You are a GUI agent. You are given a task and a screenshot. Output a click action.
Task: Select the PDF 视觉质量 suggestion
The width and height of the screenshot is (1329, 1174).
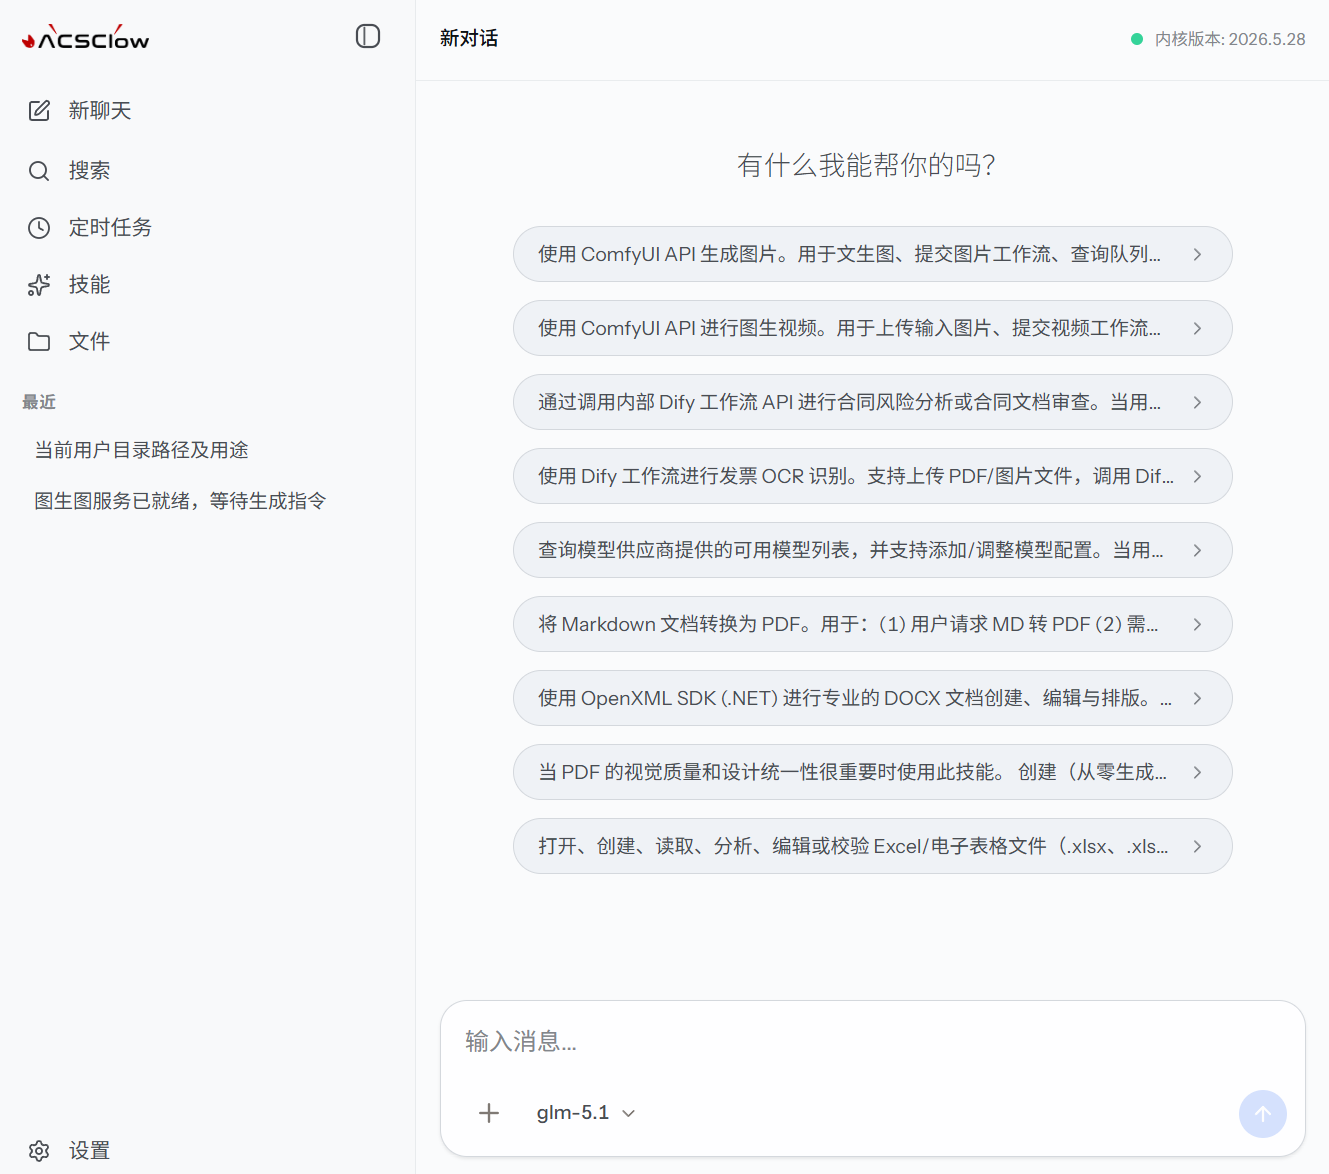tap(873, 772)
